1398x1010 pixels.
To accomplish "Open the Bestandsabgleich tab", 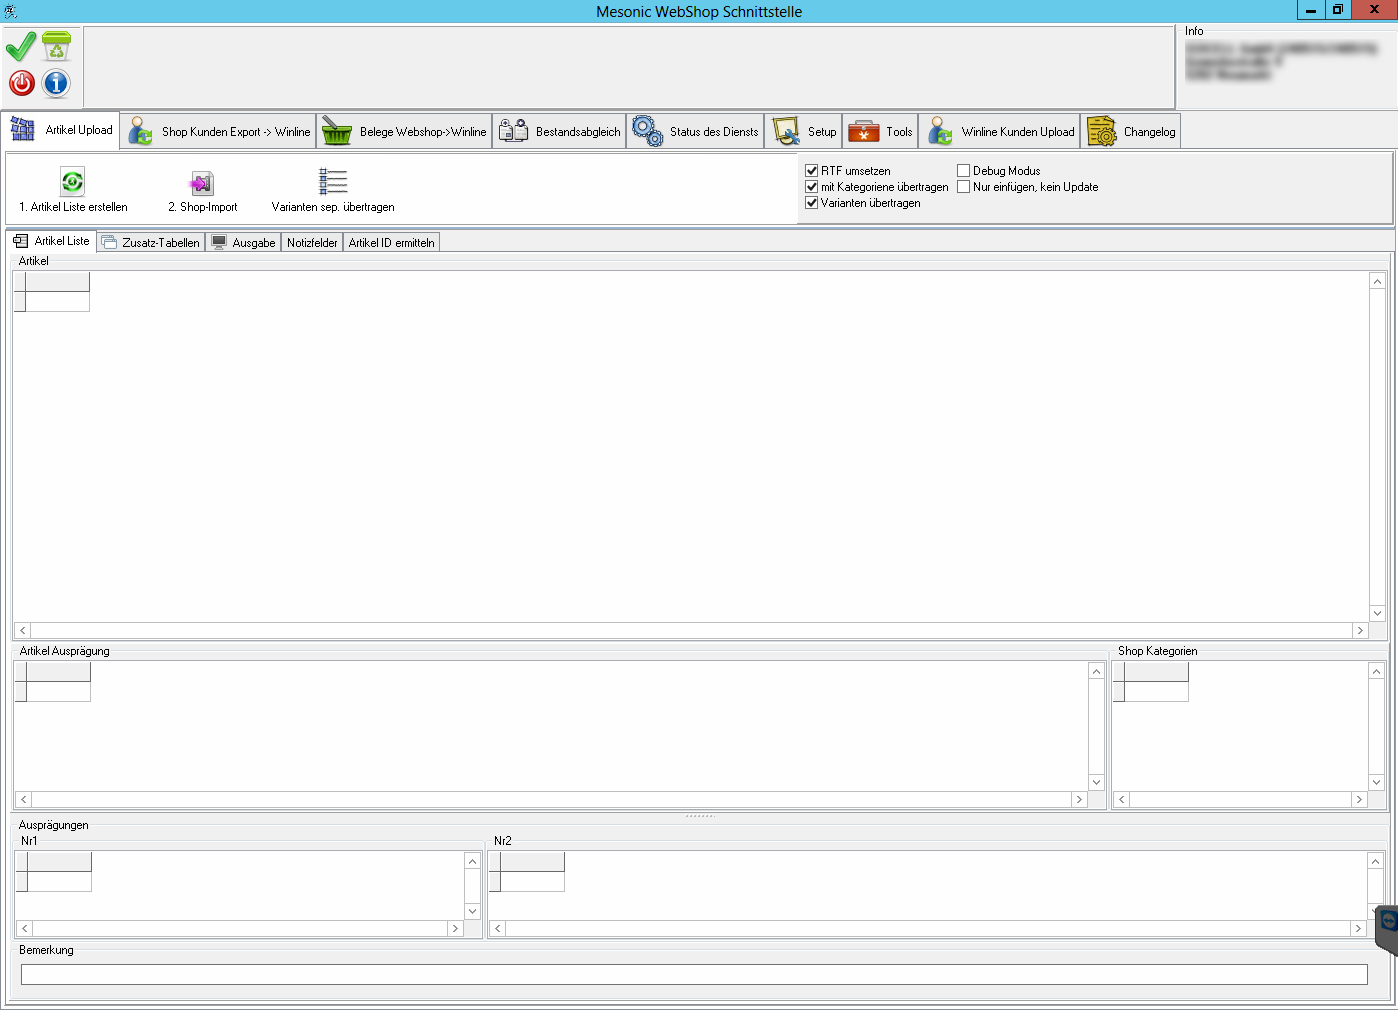I will pyautogui.click(x=559, y=131).
